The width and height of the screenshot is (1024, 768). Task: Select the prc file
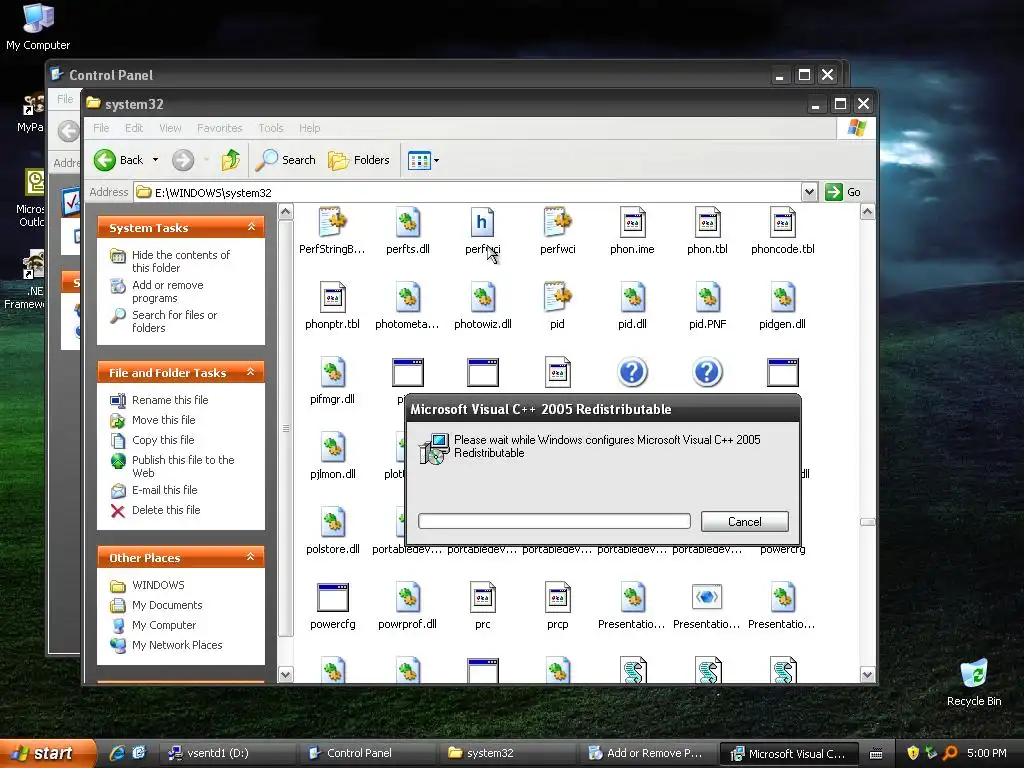point(483,605)
